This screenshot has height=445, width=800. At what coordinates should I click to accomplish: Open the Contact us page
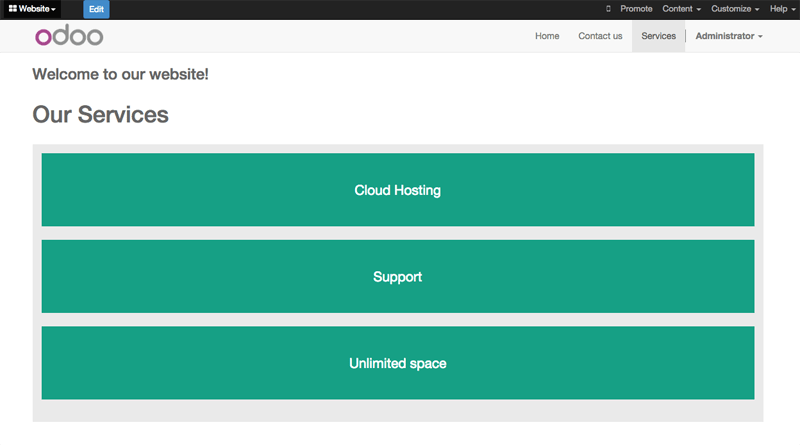point(600,36)
